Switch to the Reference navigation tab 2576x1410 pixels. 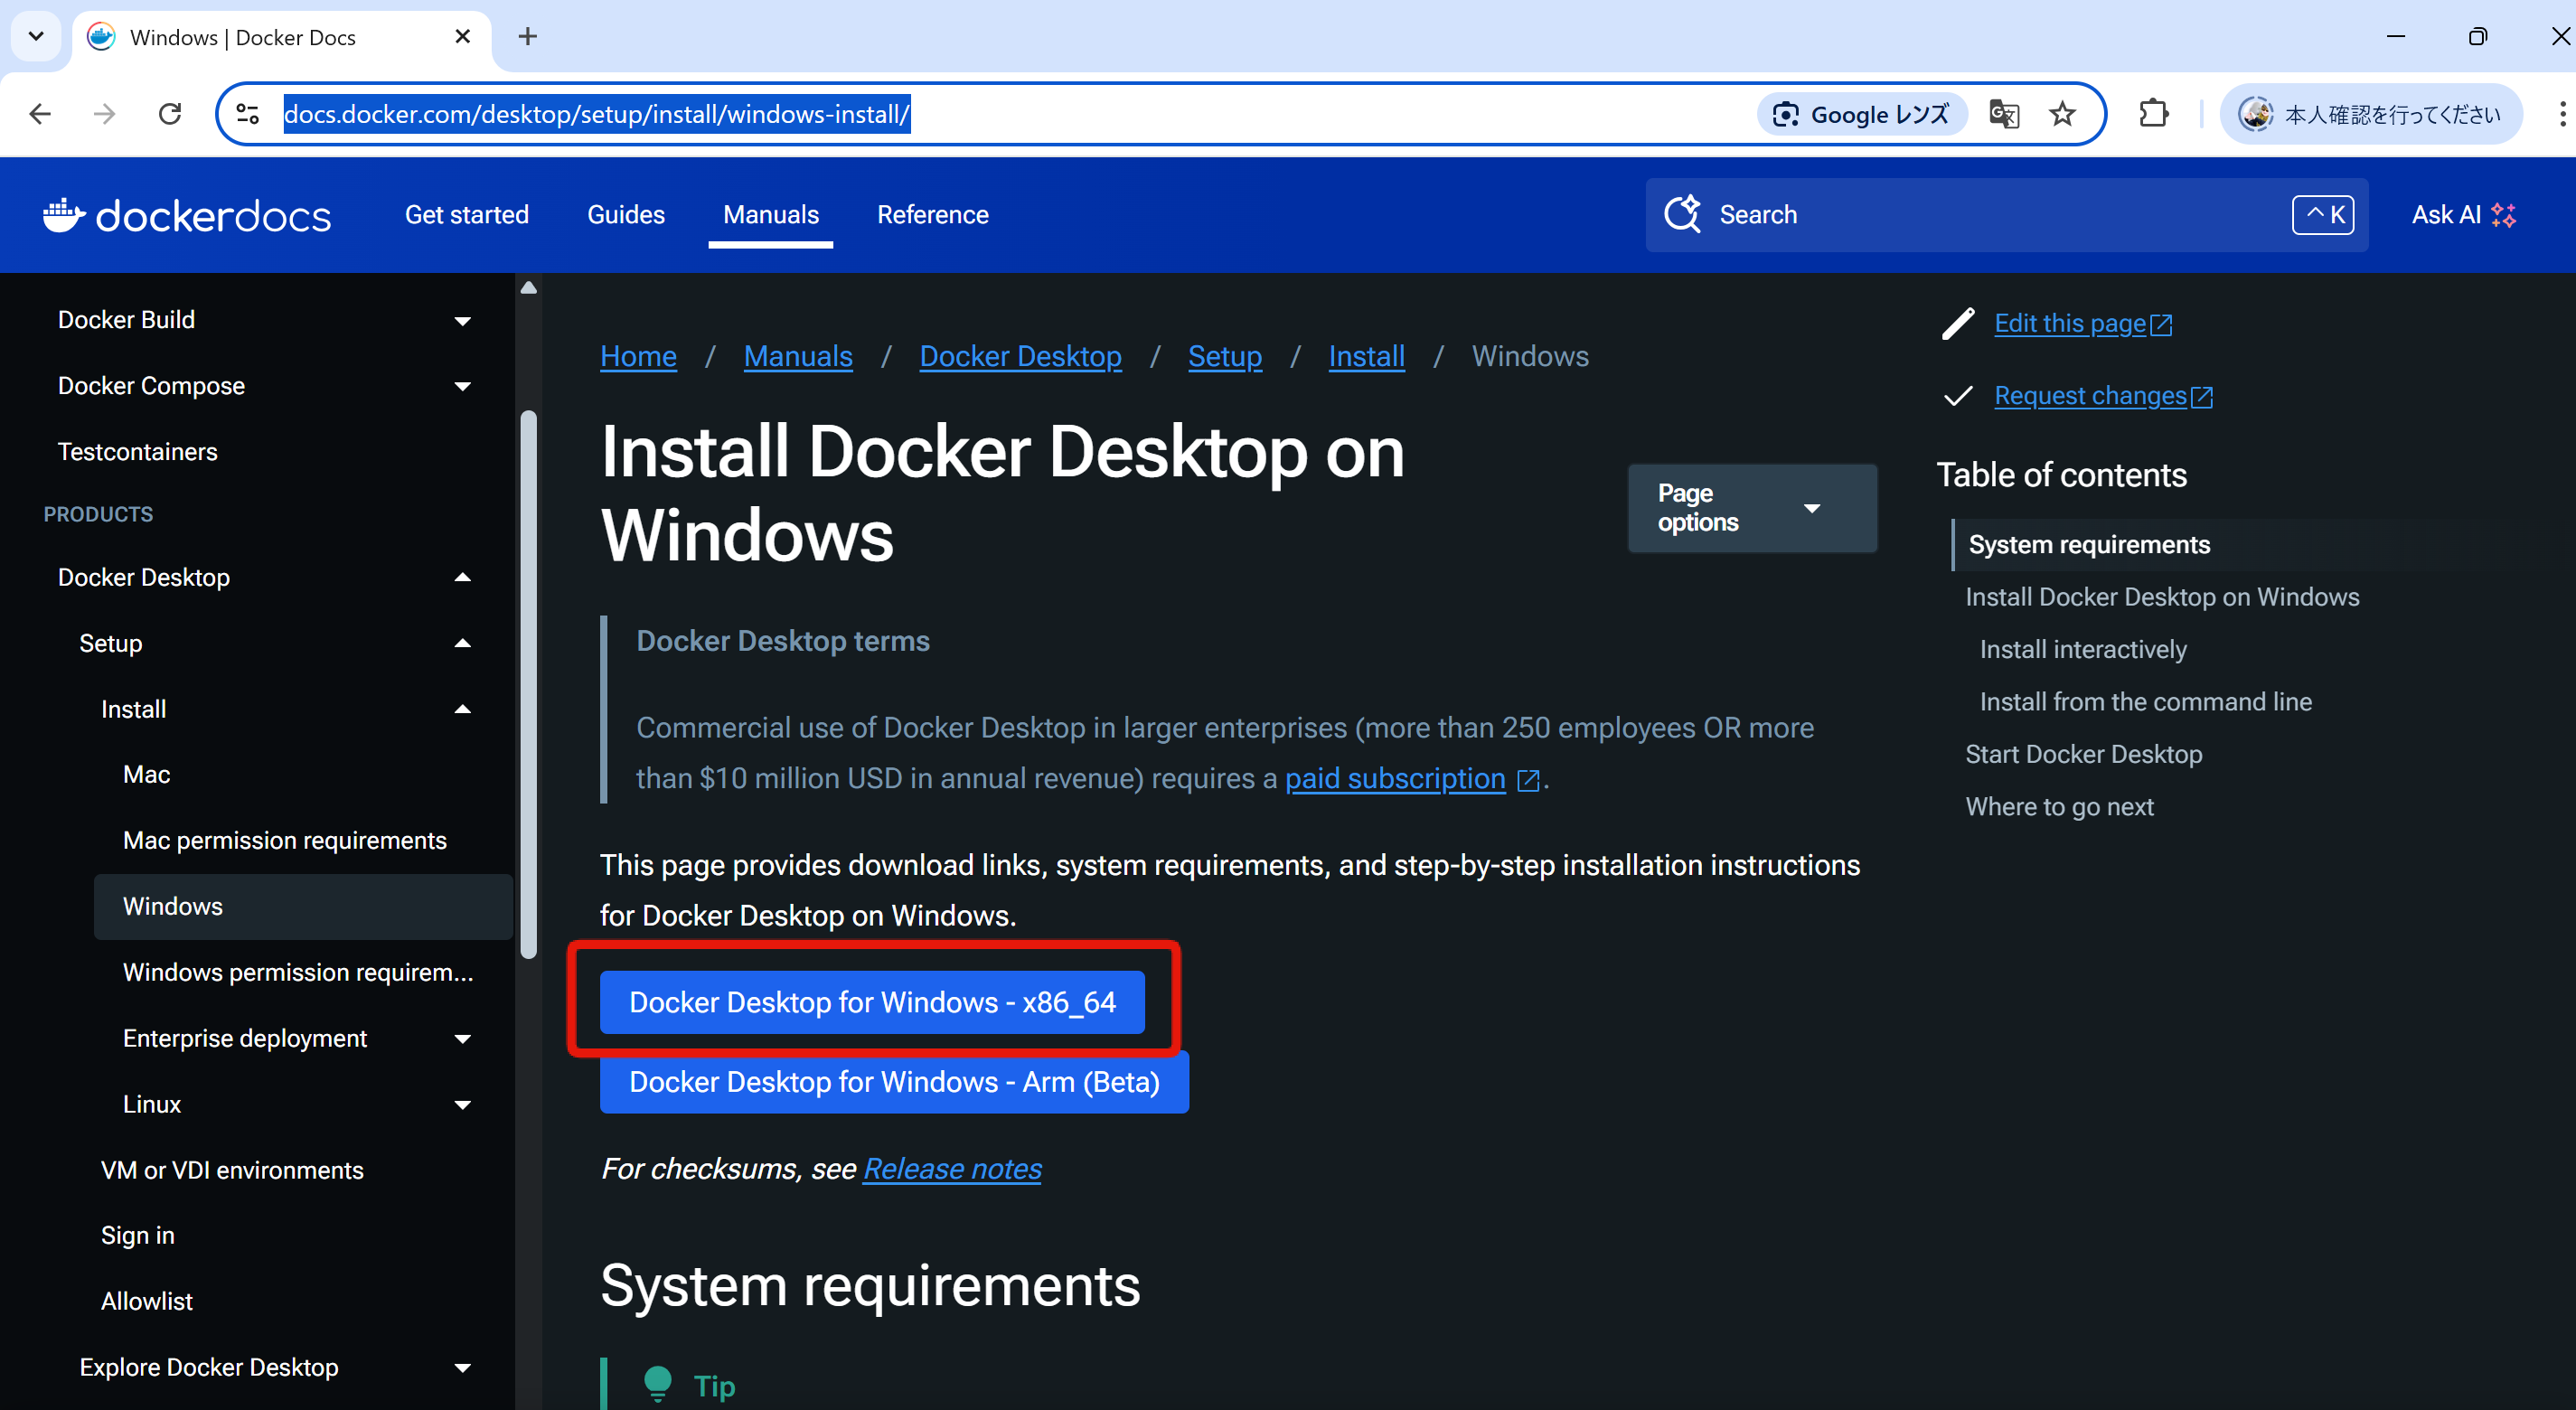[x=932, y=215]
